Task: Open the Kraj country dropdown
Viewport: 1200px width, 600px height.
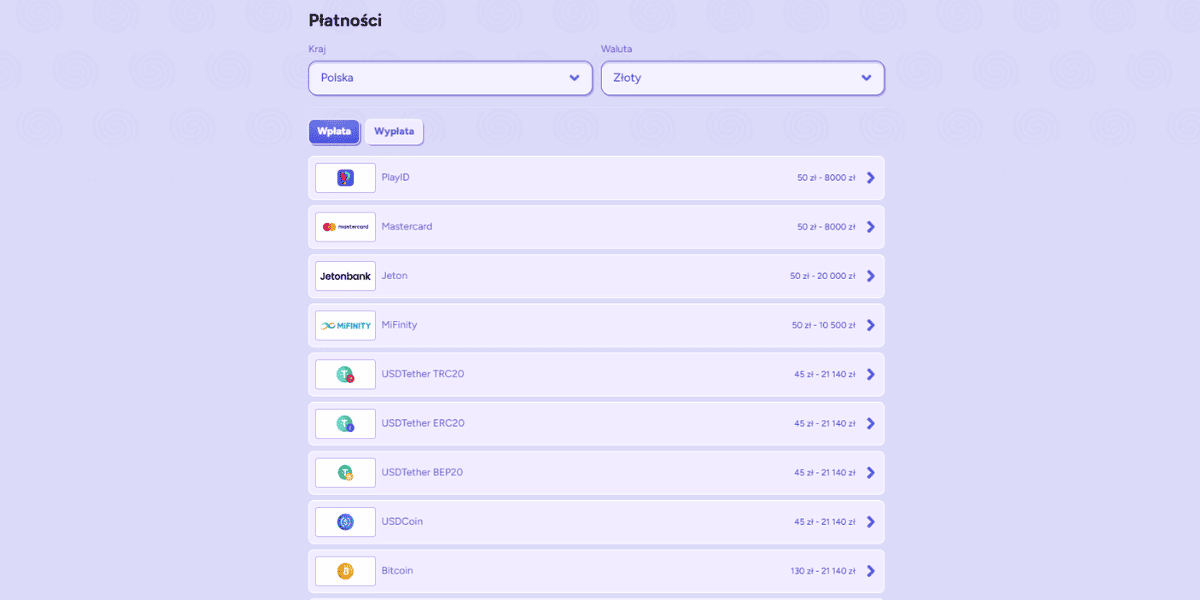Action: point(450,78)
